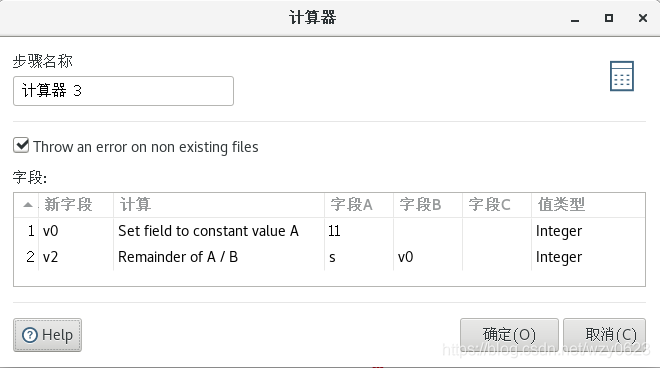Select row number 1 in fields table

(x=31, y=231)
